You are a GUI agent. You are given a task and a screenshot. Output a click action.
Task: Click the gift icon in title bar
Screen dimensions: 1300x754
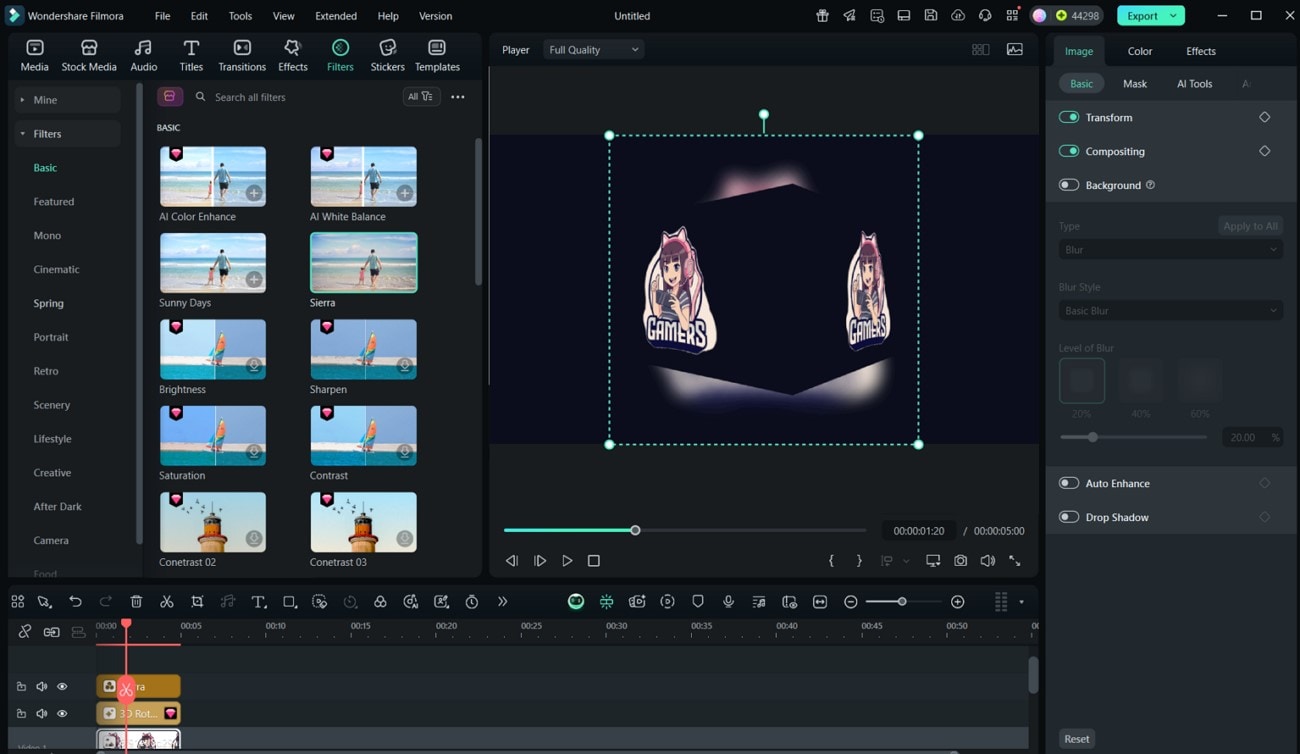(822, 16)
